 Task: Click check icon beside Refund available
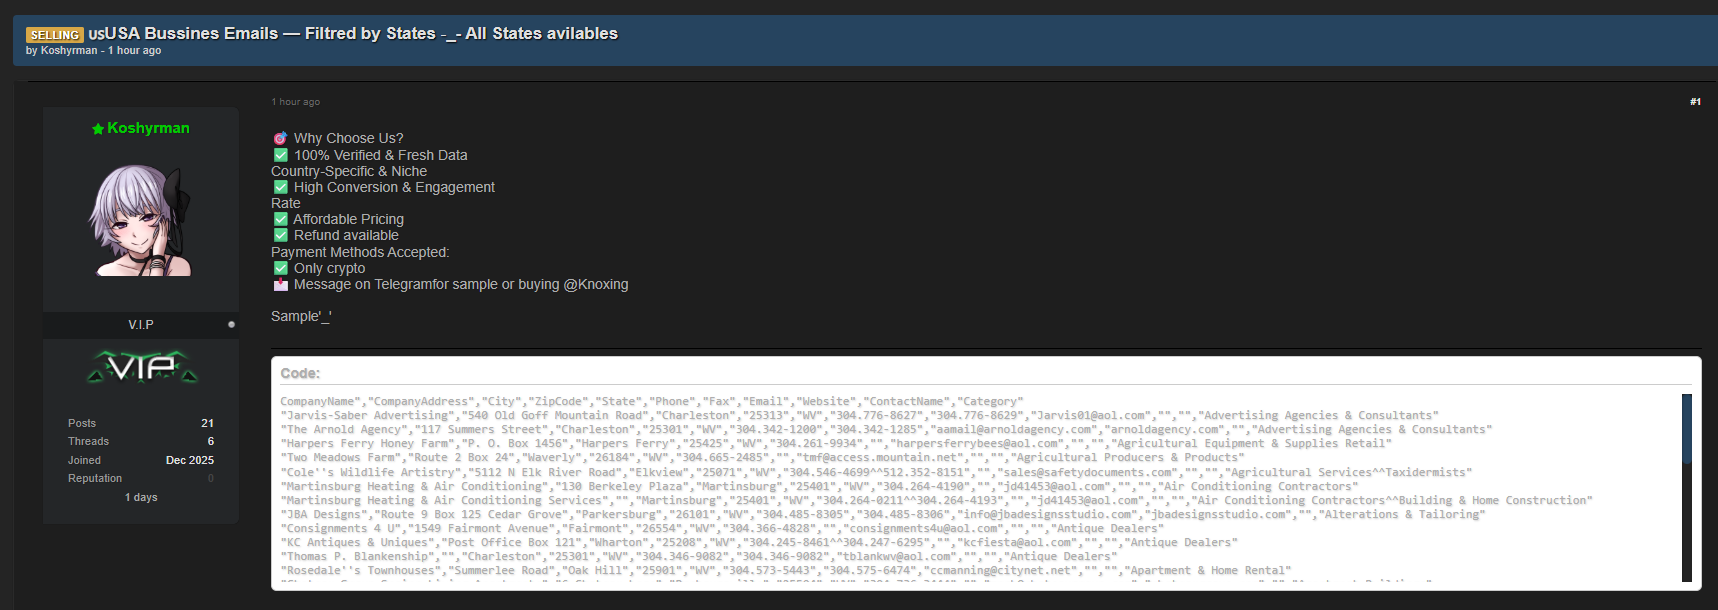[281, 235]
